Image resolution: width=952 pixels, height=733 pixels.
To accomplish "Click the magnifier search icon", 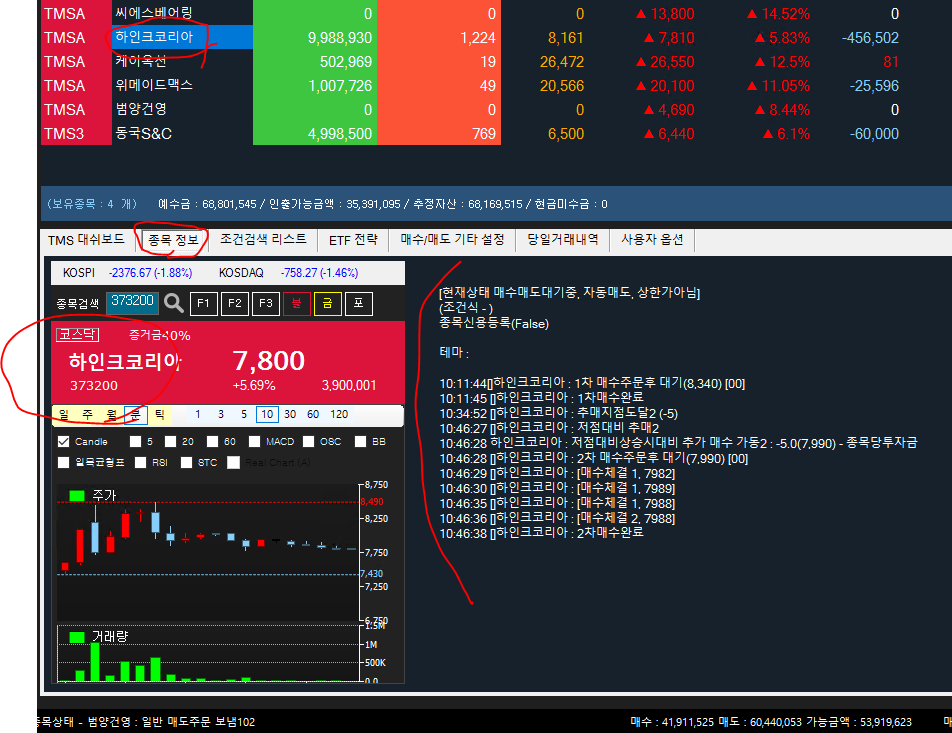I will 174,302.
